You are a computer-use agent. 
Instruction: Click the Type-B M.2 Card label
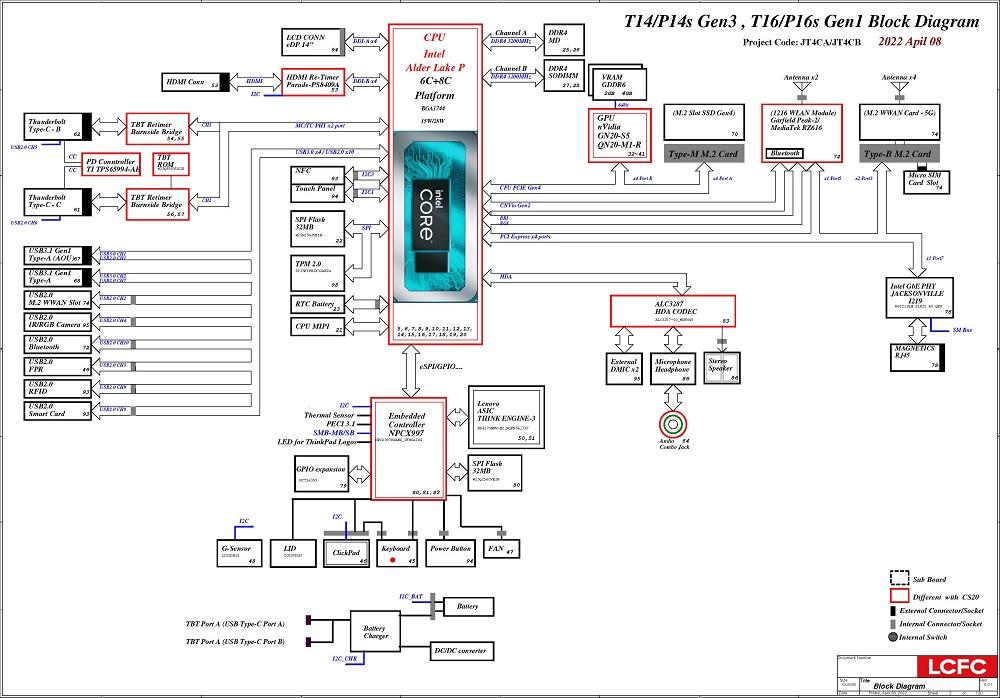point(899,154)
